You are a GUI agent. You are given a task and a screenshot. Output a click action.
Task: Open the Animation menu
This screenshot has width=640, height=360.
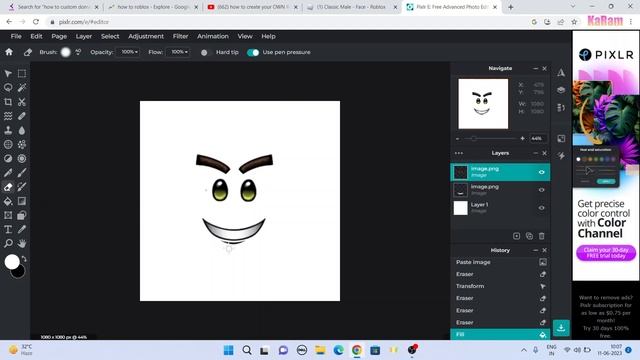tap(213, 36)
